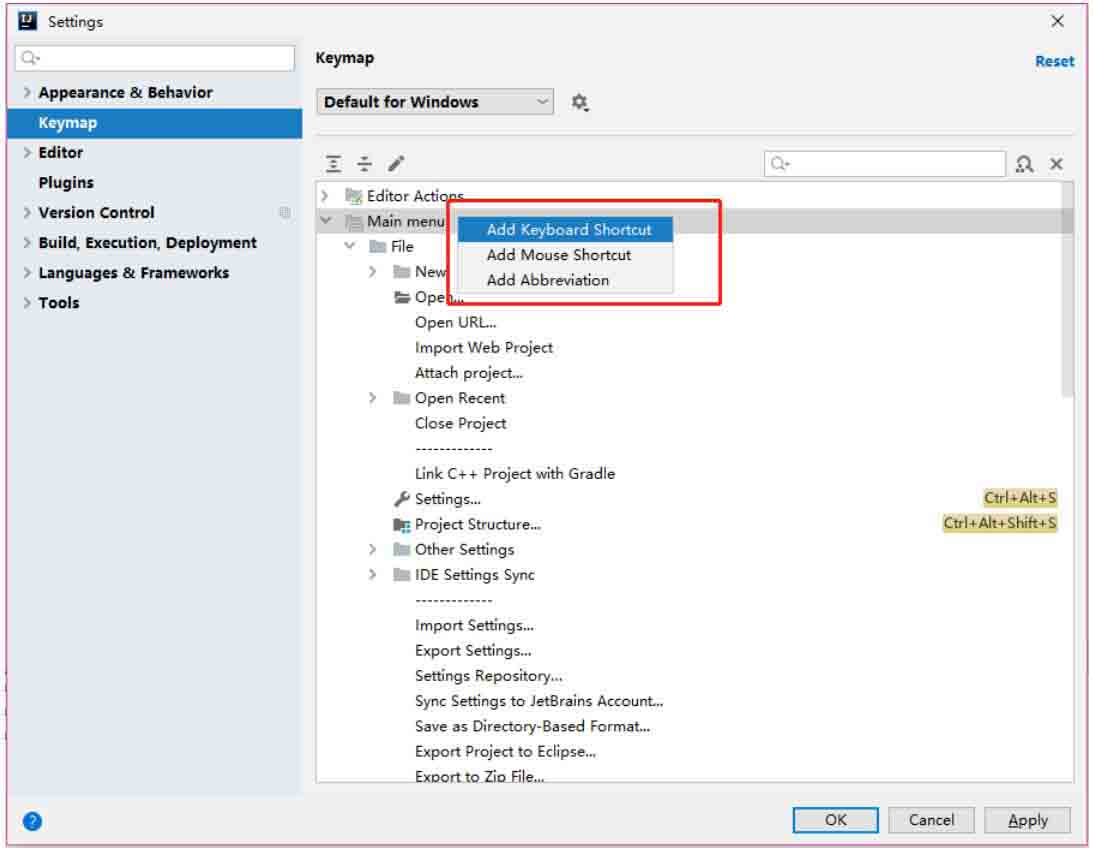The height and width of the screenshot is (851, 1094).
Task: Click the IDE Settings Sync folder icon
Action: click(x=401, y=575)
